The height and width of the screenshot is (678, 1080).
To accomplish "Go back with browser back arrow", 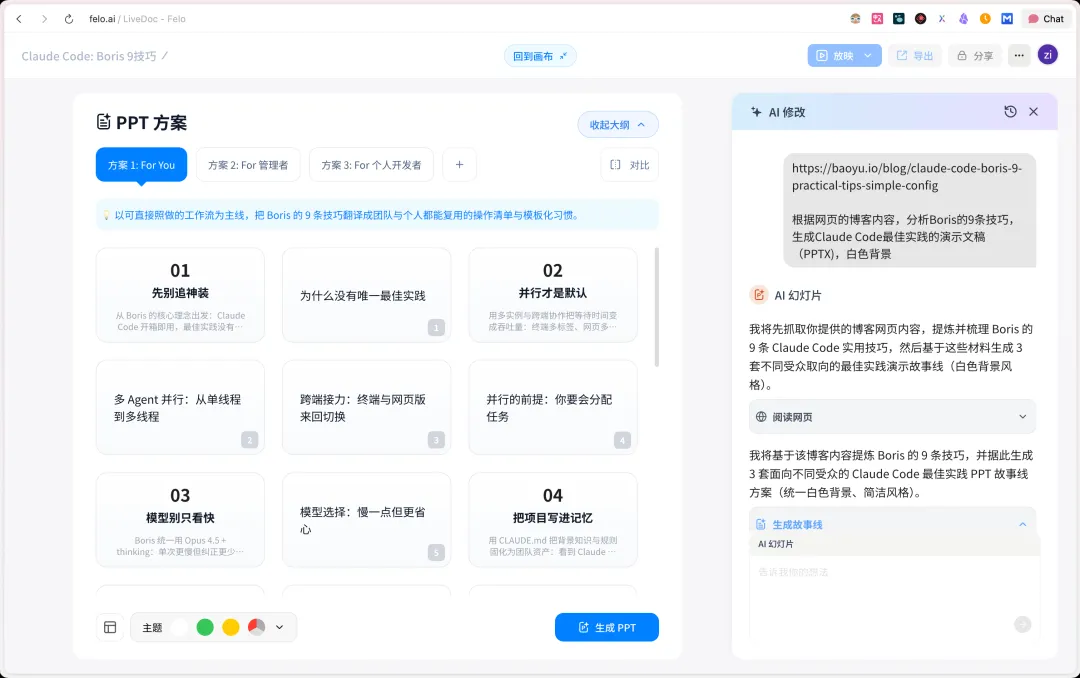I will tap(19, 19).
